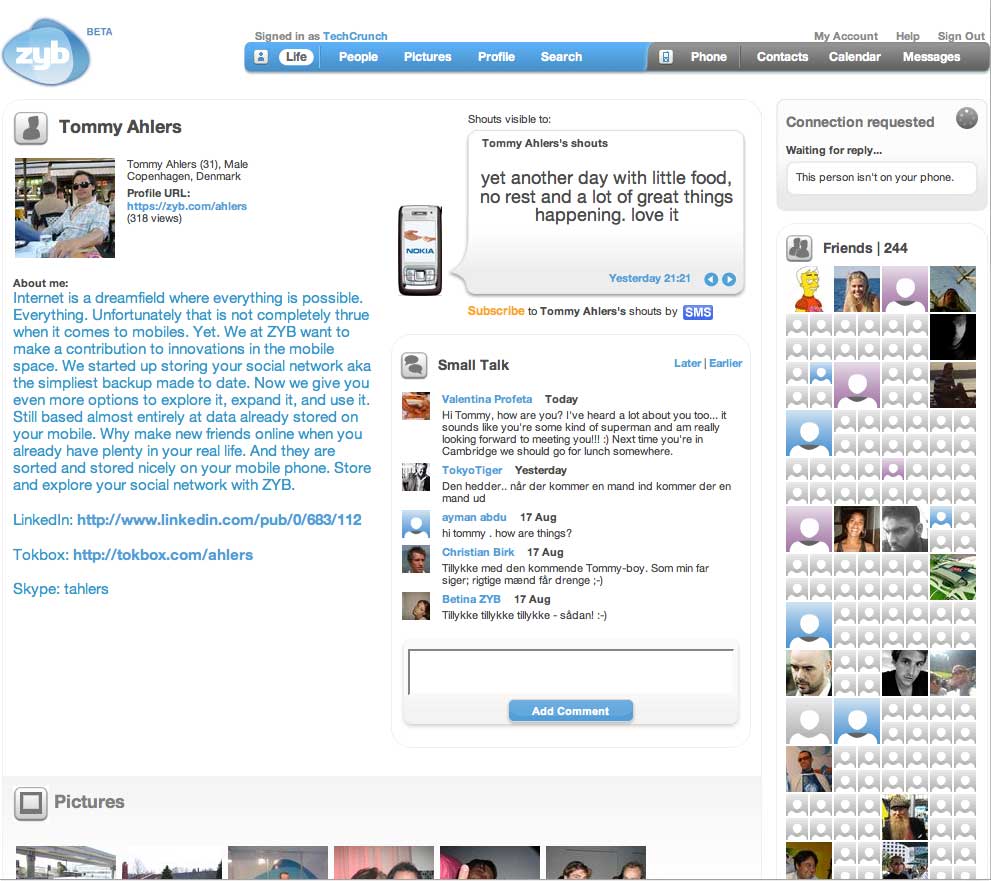Click the profile silhouette icon beside Tommy Ahlers
The image size is (991, 881).
(31, 128)
